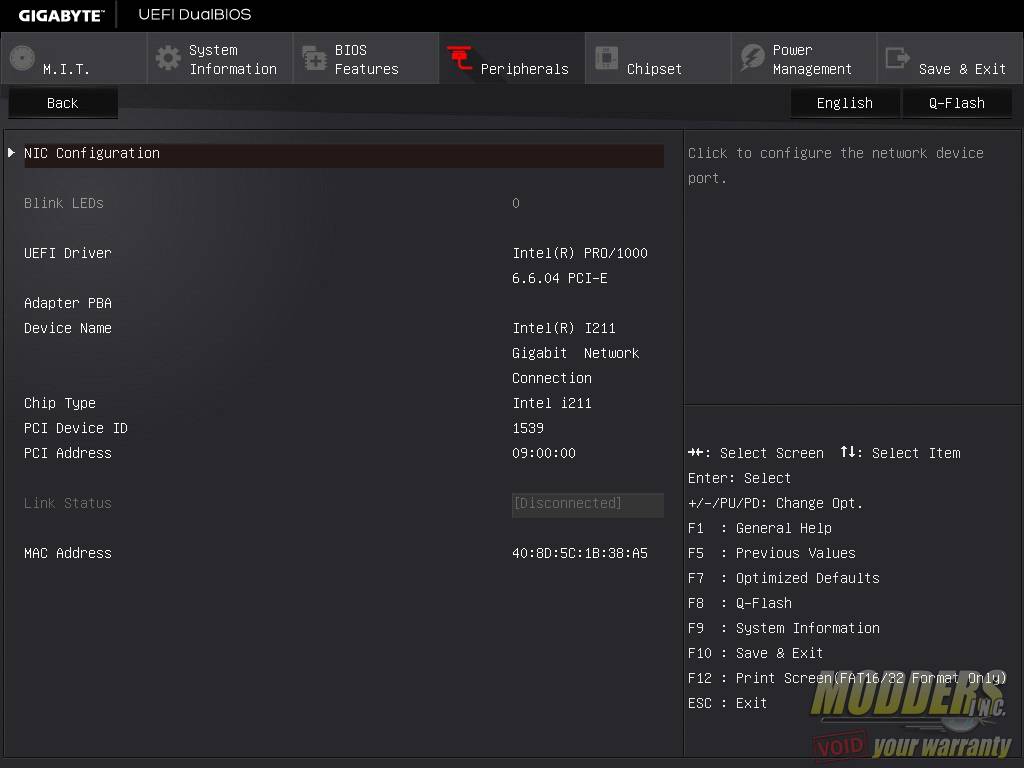Expand the NIC Configuration arrow

pyautogui.click(x=11, y=153)
